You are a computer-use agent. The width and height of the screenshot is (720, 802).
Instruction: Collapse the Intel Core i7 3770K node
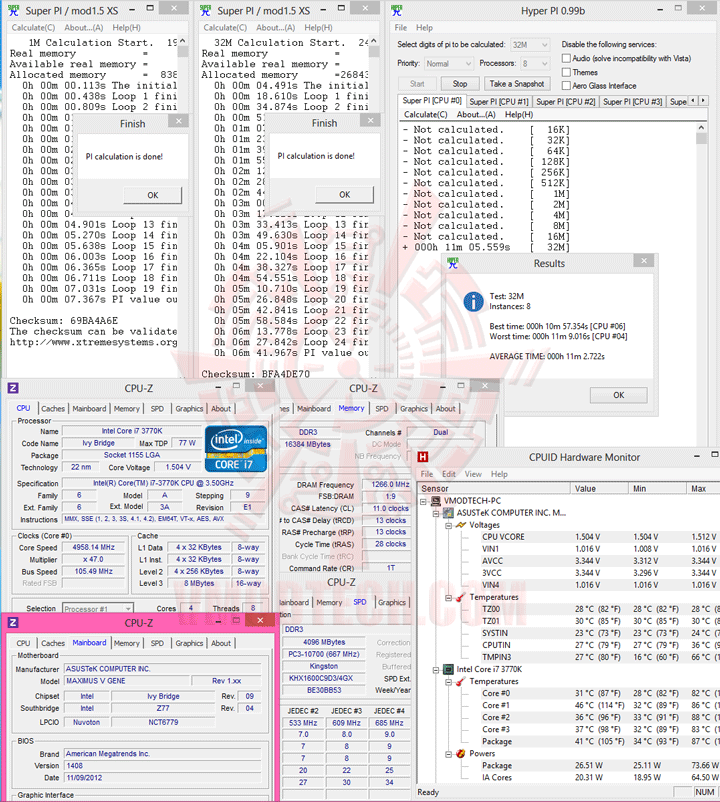[x=436, y=670]
